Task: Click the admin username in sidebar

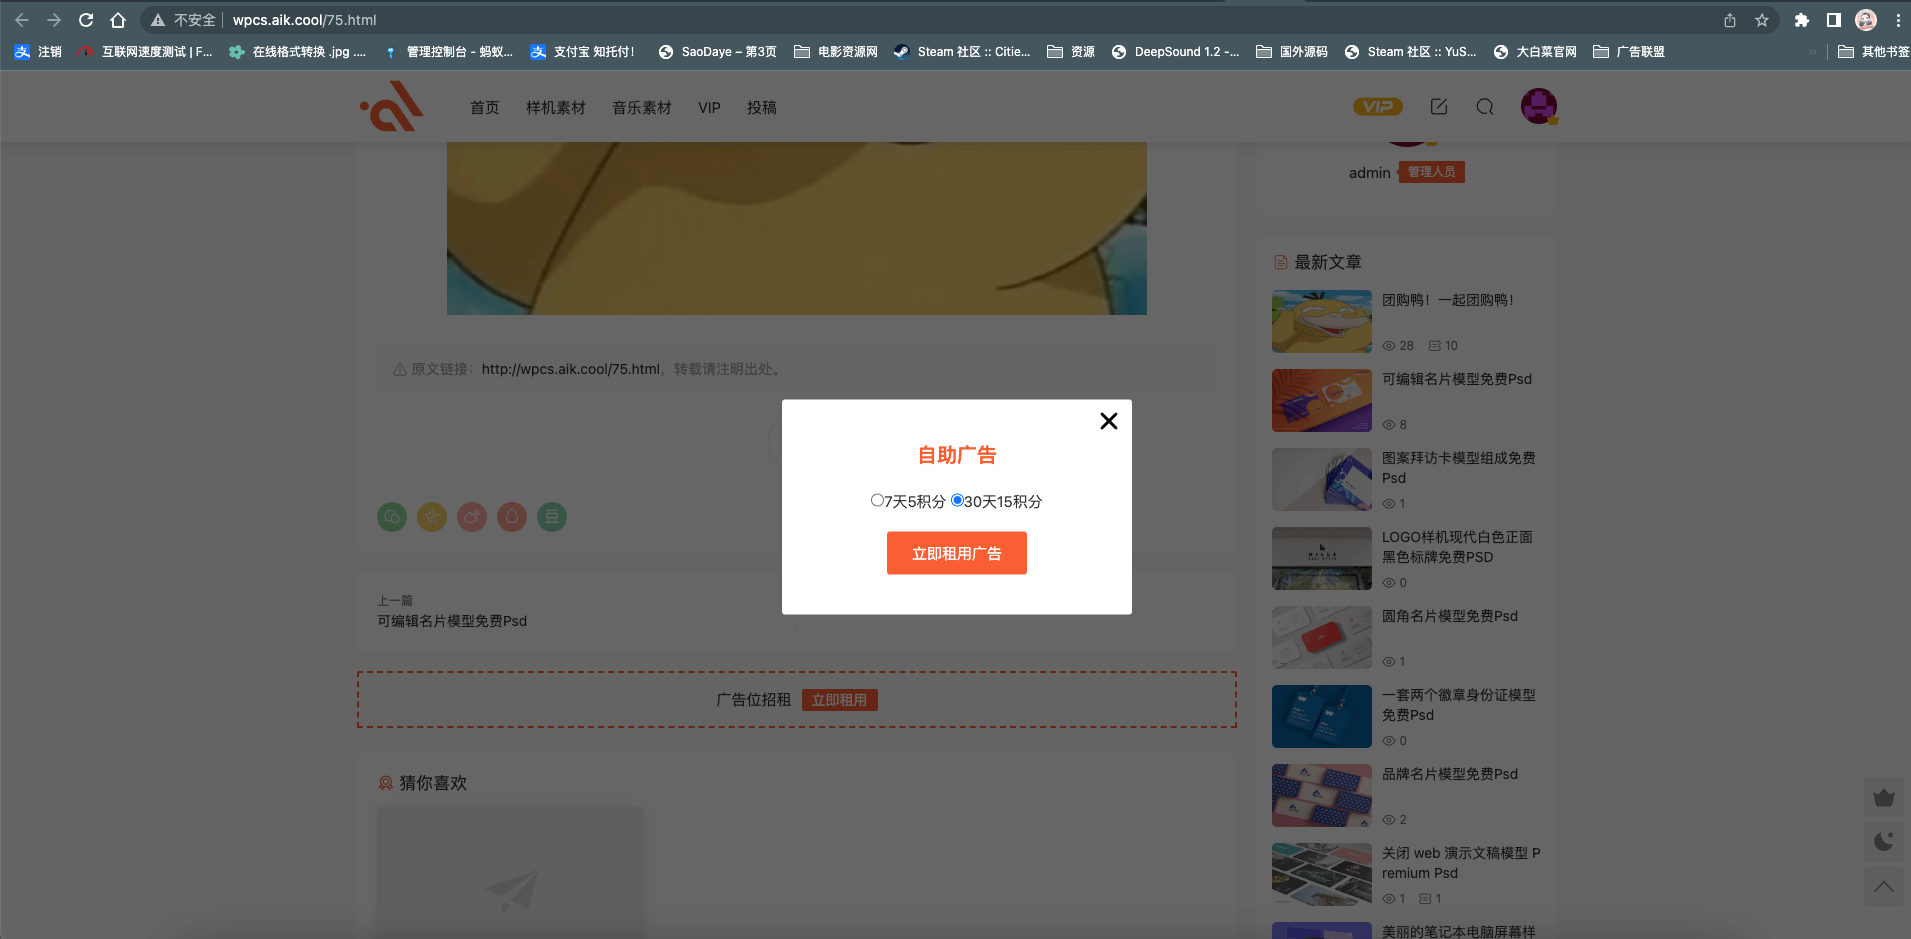Action: [x=1369, y=173]
